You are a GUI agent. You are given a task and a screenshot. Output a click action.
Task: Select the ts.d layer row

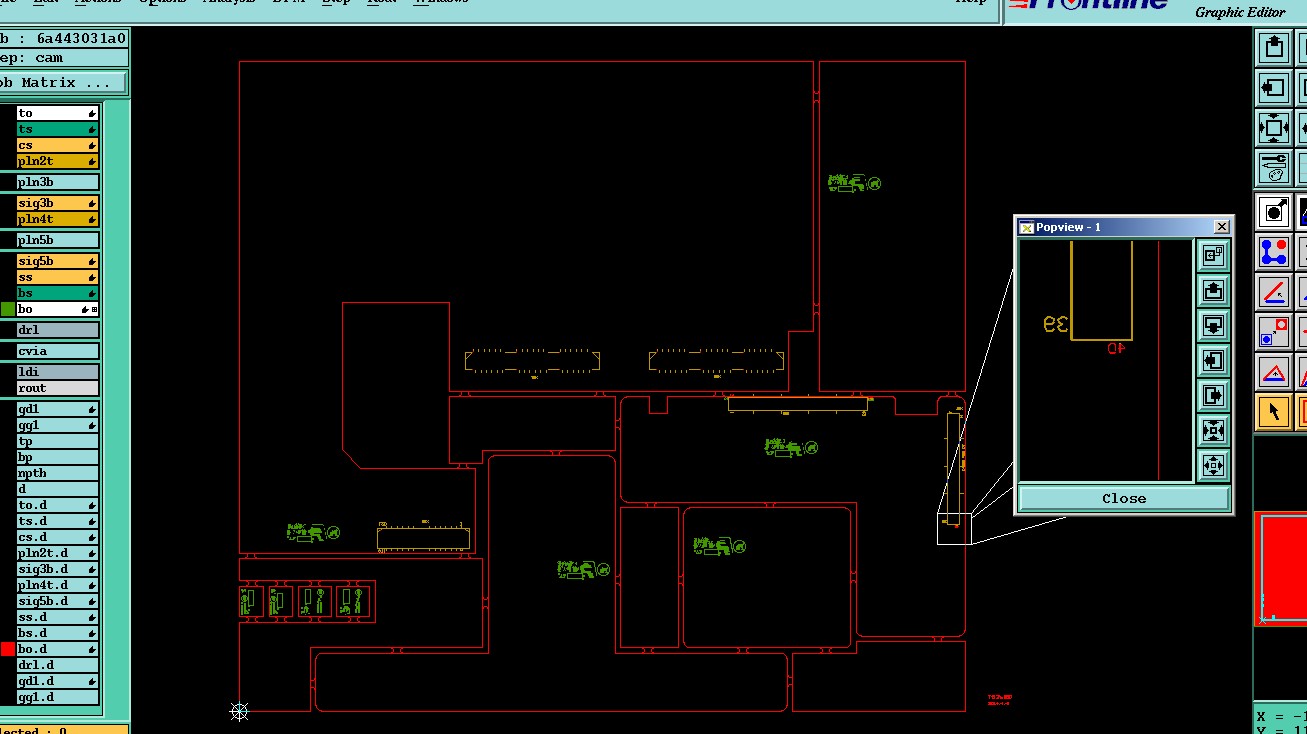pos(58,521)
